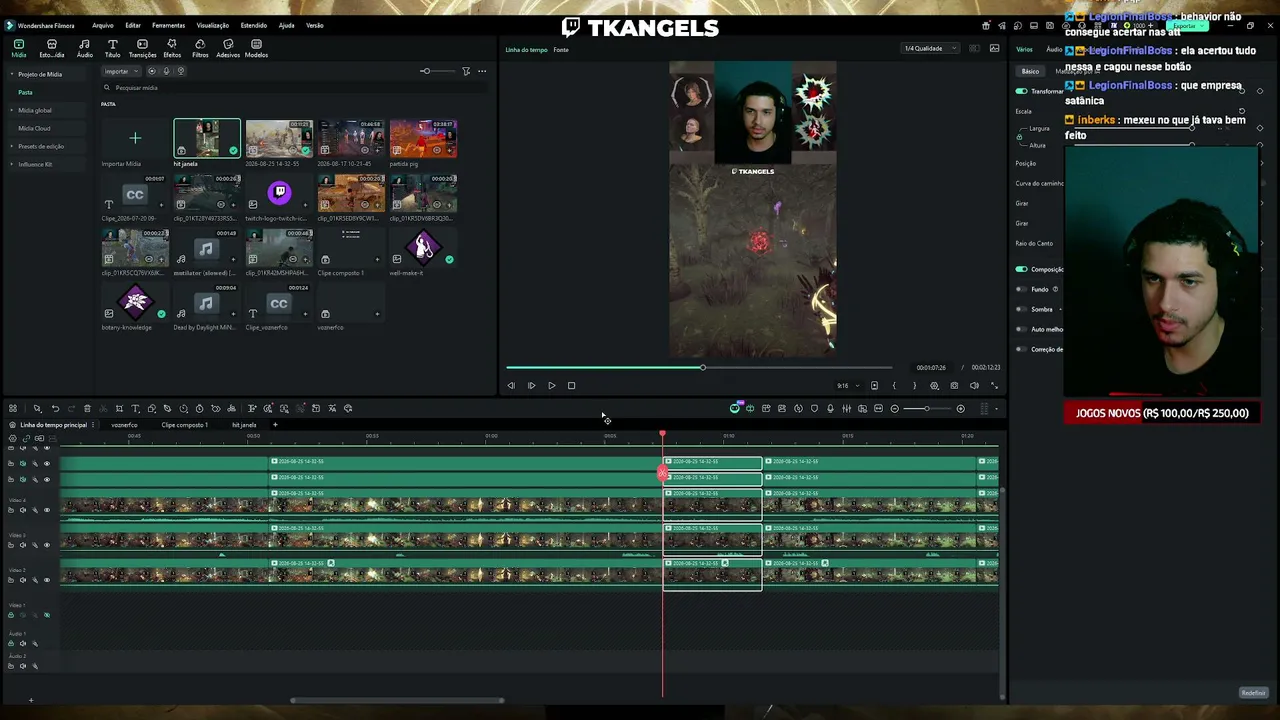This screenshot has height=720, width=1280.
Task: Open the Linha do tempo principal tab menu
Action: pyautogui.click(x=93, y=425)
